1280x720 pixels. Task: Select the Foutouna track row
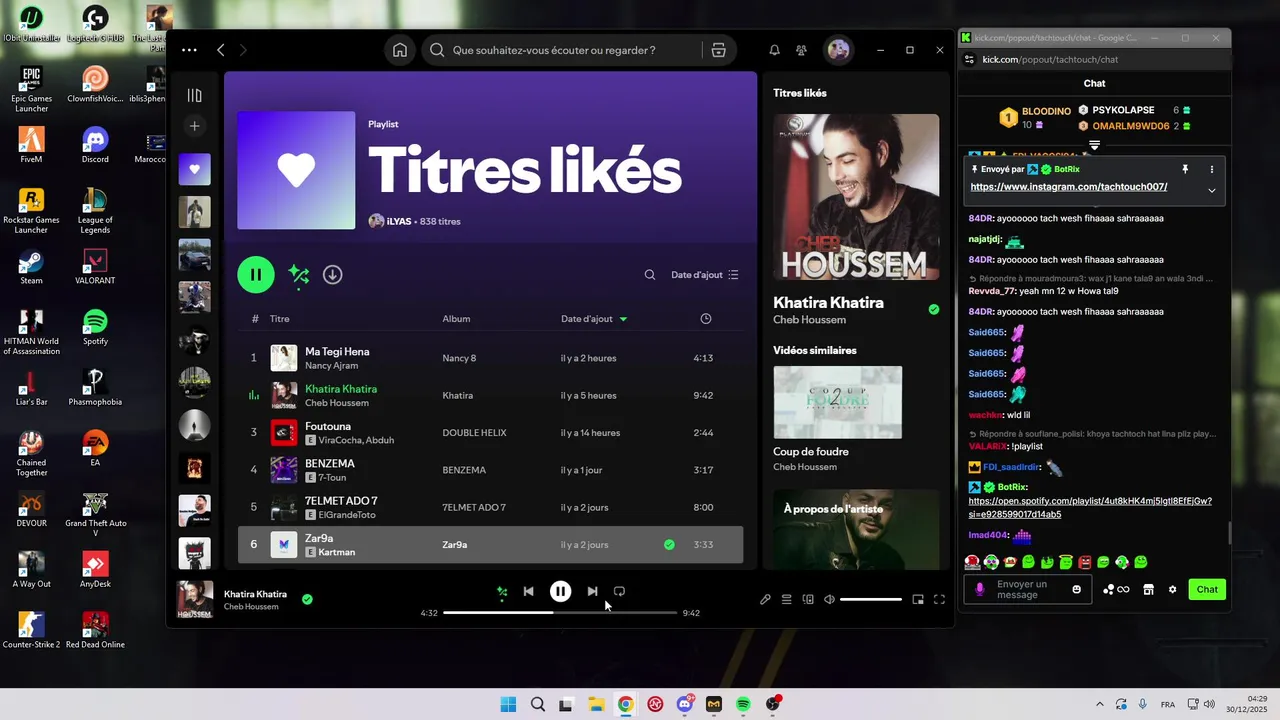(x=490, y=433)
